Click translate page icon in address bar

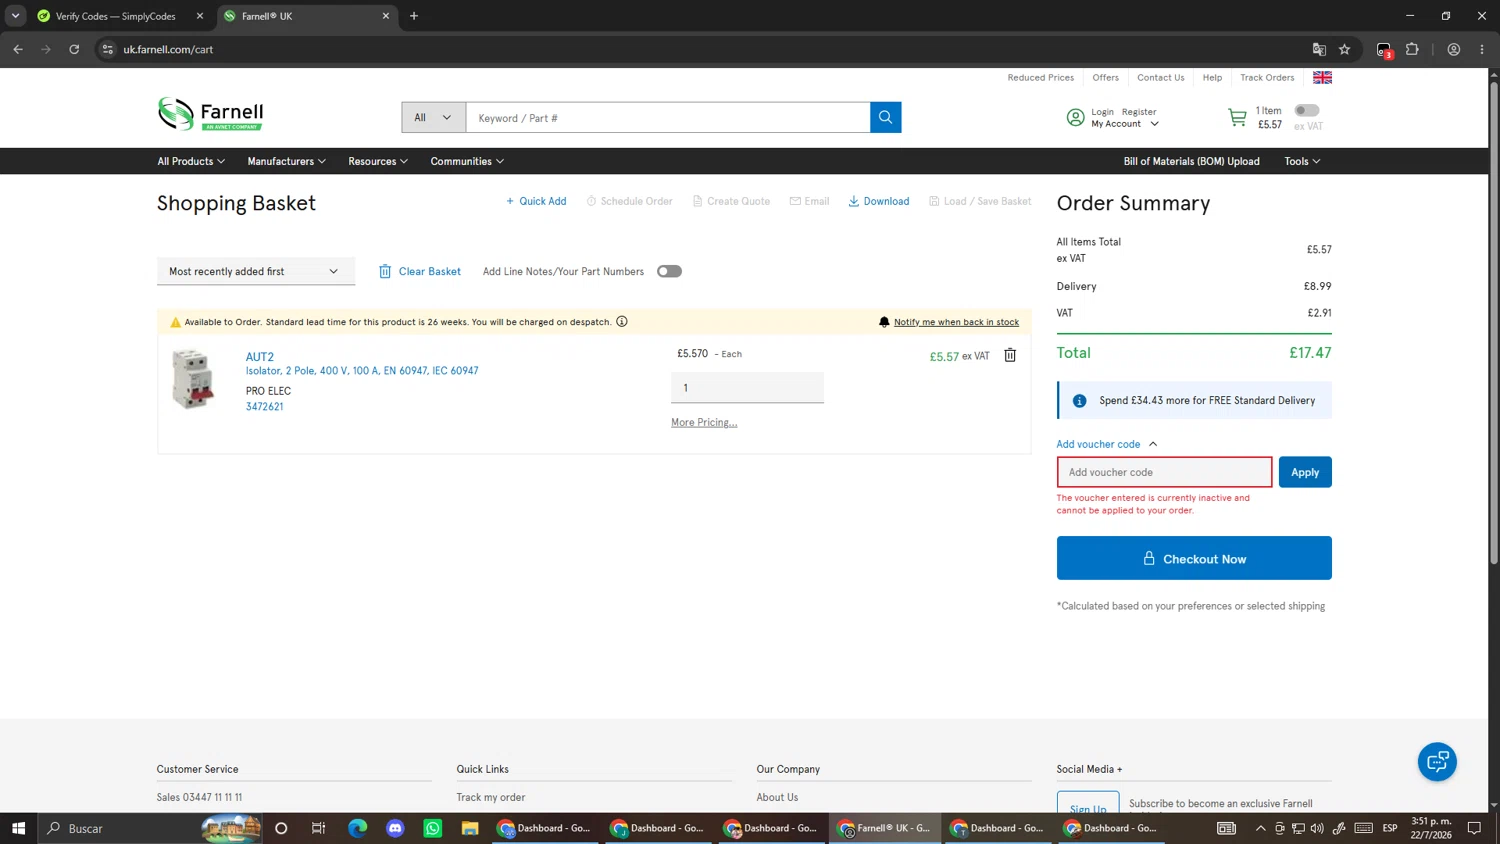(1319, 49)
